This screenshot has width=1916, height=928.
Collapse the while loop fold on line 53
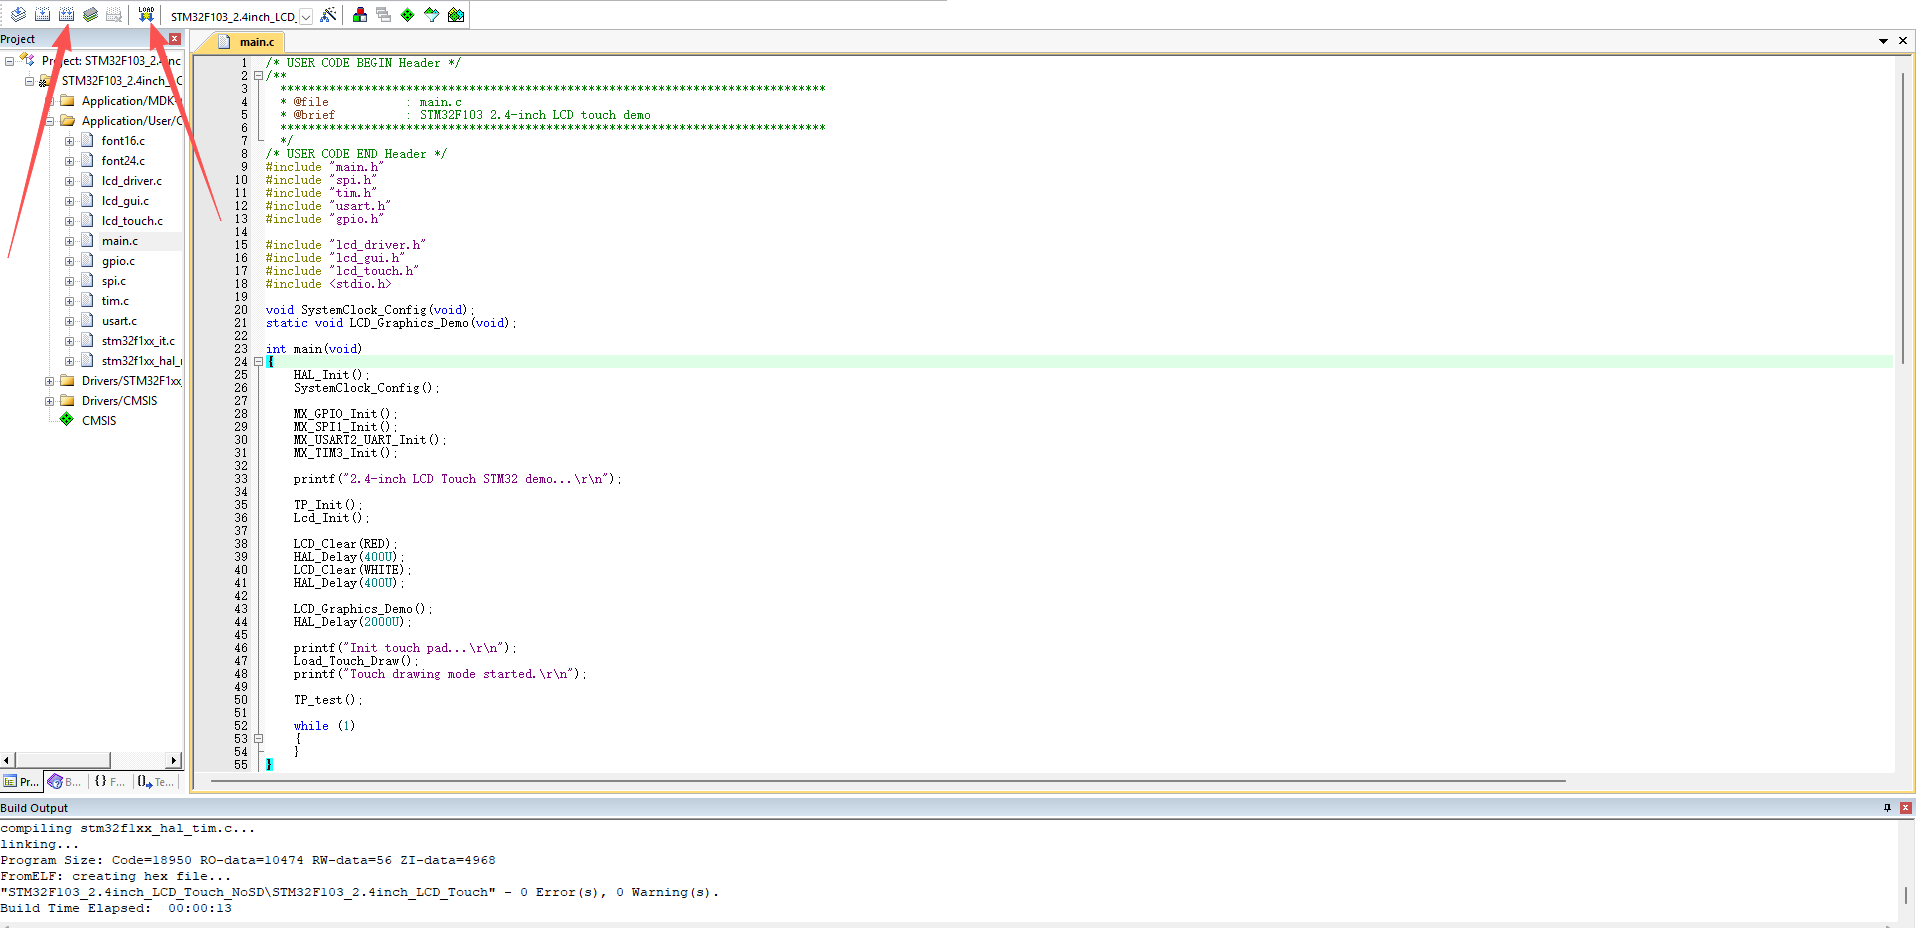[258, 739]
